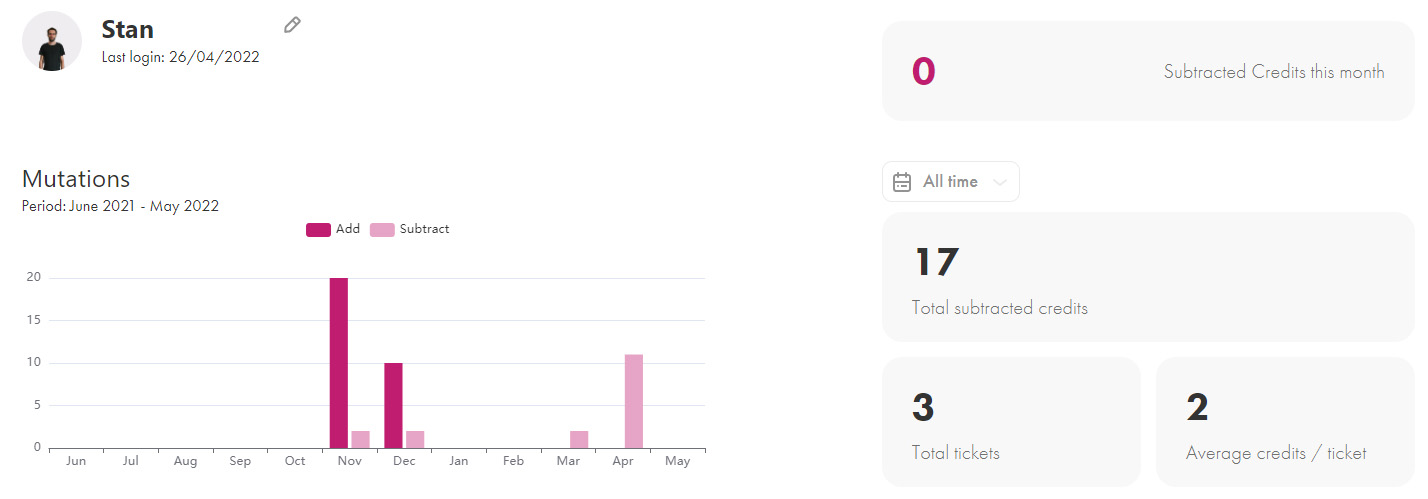Click the March Subtract bar
Screen dimensions: 1428x499
pos(579,439)
